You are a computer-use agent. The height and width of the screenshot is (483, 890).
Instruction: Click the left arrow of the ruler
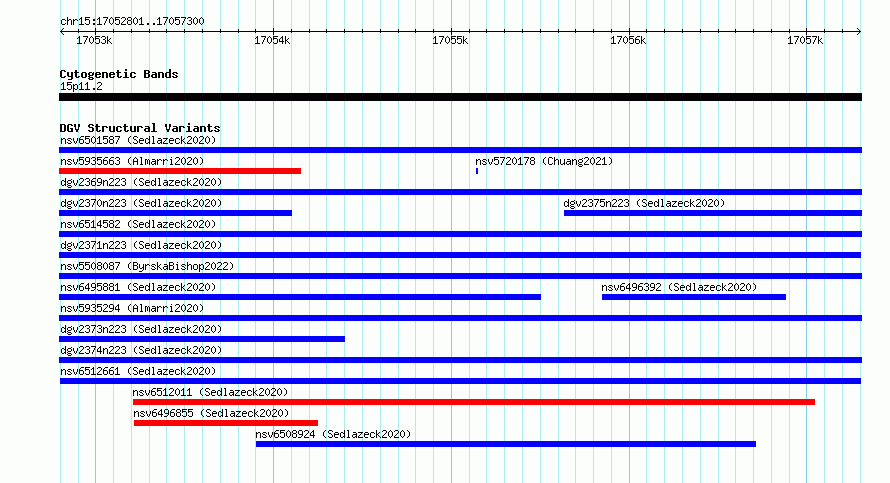tap(62, 32)
